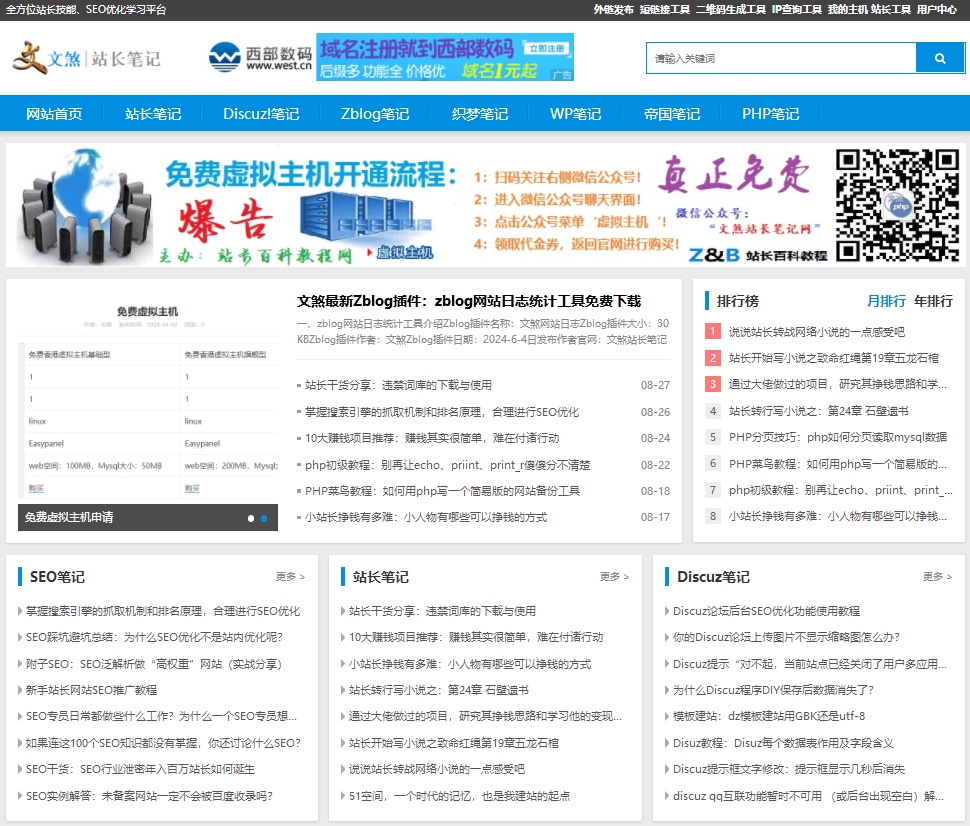Viewport: 970px width, 826px height.
Task: Open SEO踩坑避坑总结 in SEO笔记
Action: coord(154,637)
